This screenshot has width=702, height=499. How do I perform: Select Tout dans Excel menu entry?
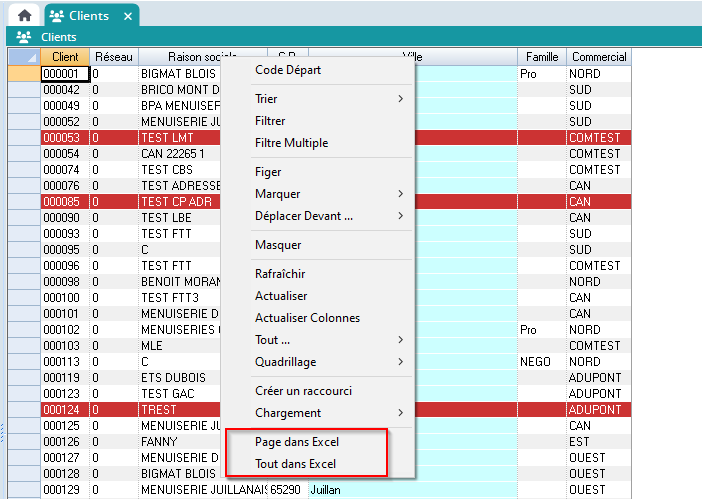pos(295,464)
